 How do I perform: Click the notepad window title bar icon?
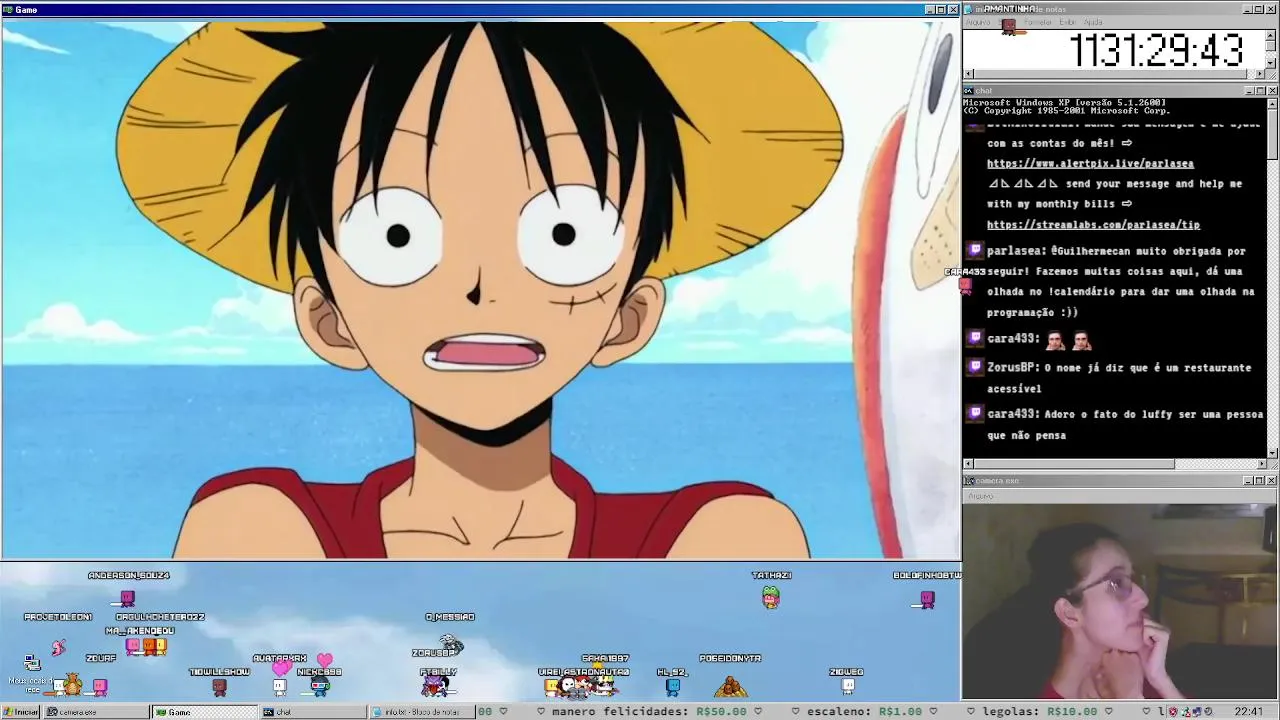[969, 9]
